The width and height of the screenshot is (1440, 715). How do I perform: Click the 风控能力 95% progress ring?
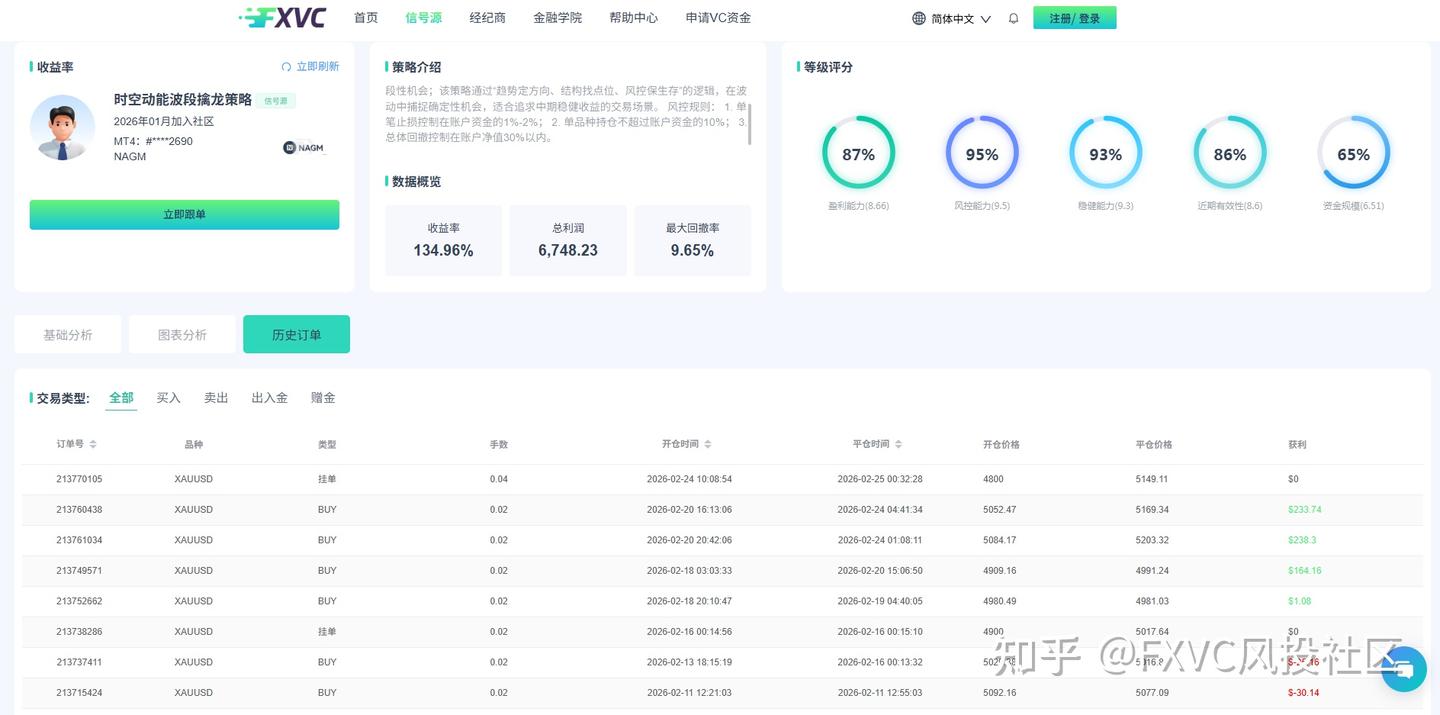981,153
